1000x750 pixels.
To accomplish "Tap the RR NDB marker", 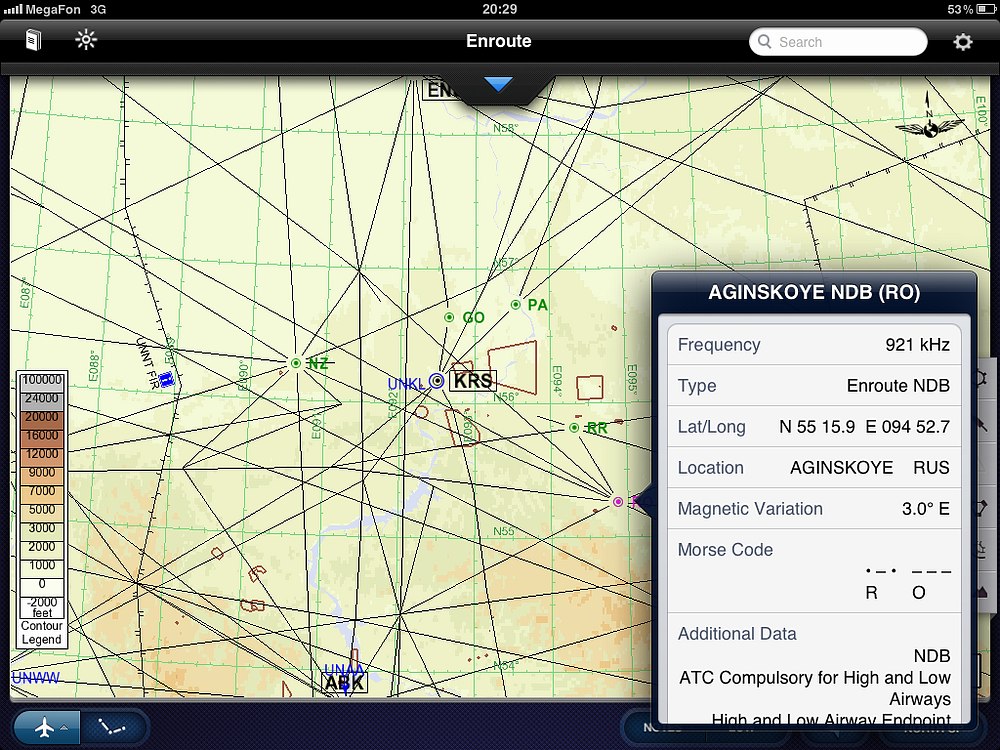I will click(574, 428).
